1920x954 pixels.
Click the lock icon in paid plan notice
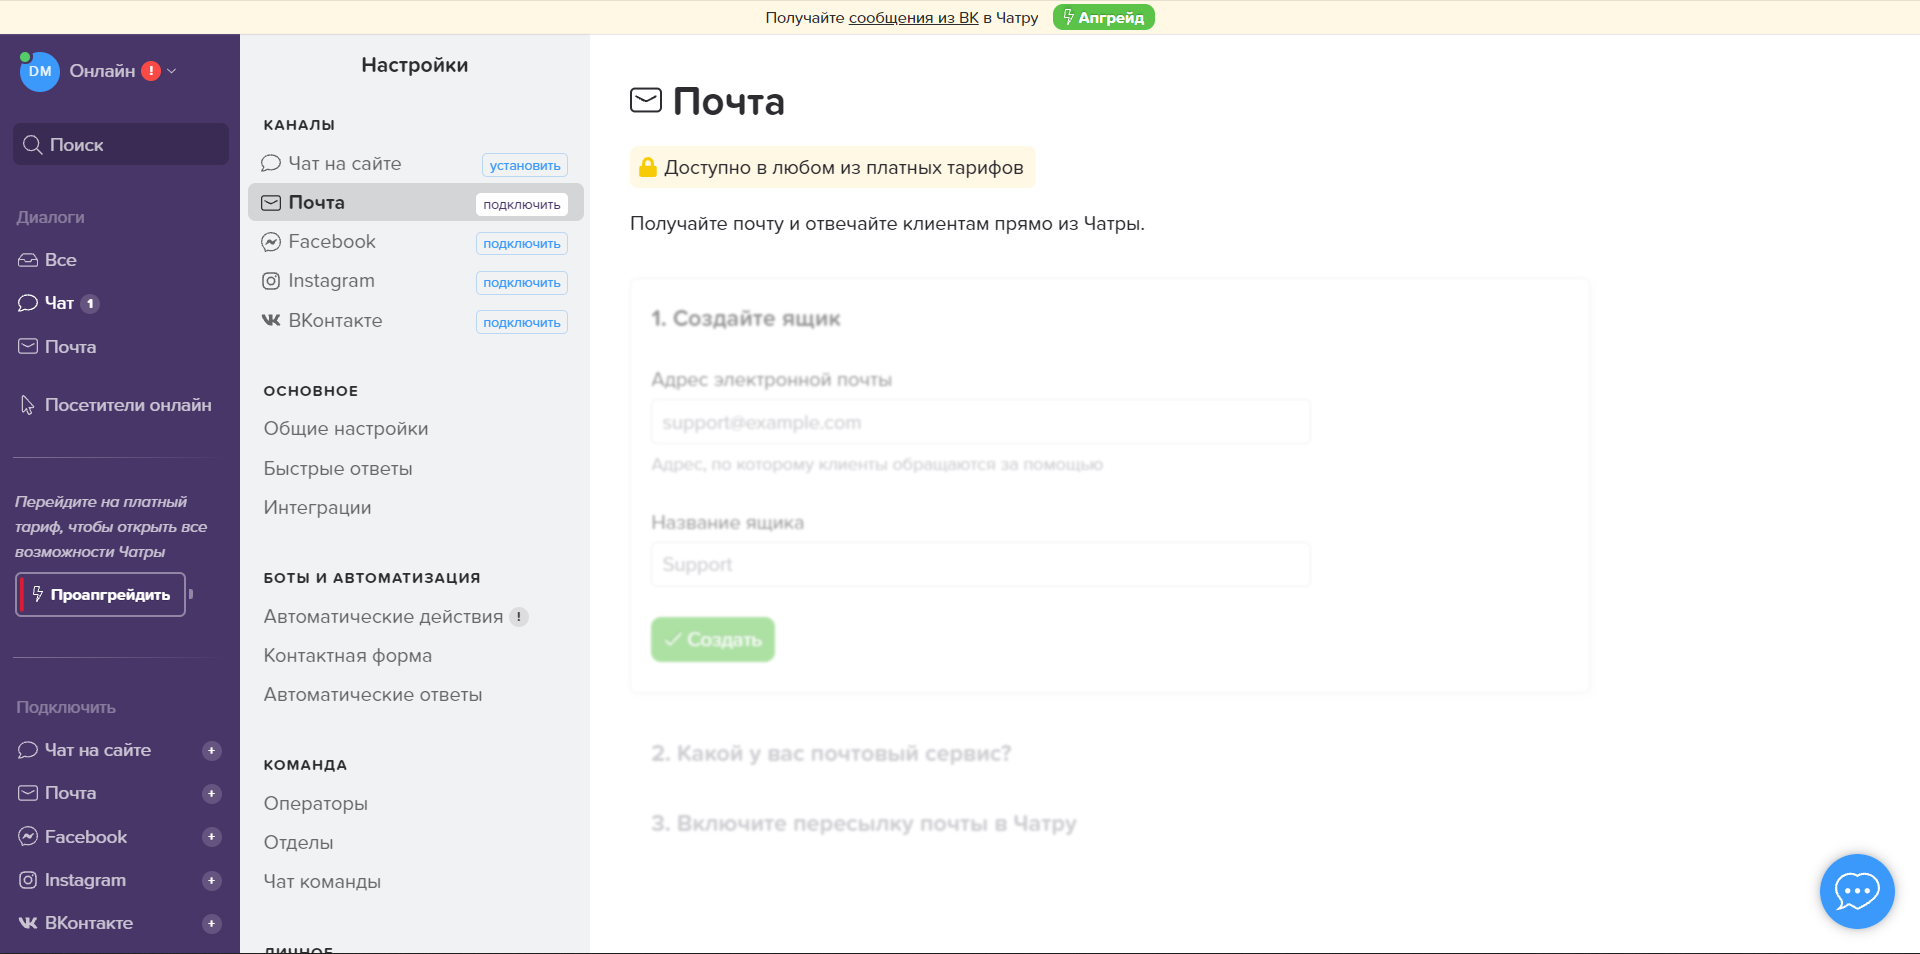(648, 167)
